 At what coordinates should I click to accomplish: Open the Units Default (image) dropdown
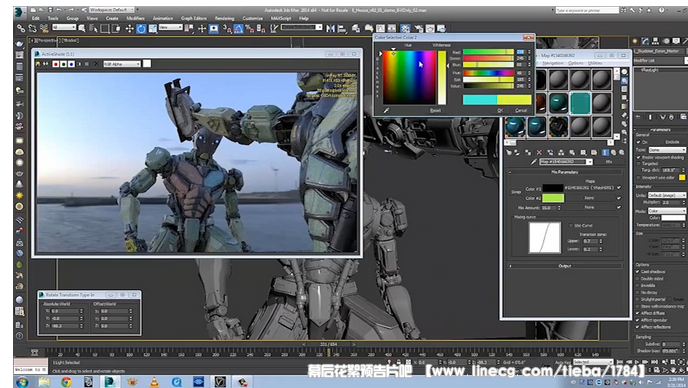point(667,195)
